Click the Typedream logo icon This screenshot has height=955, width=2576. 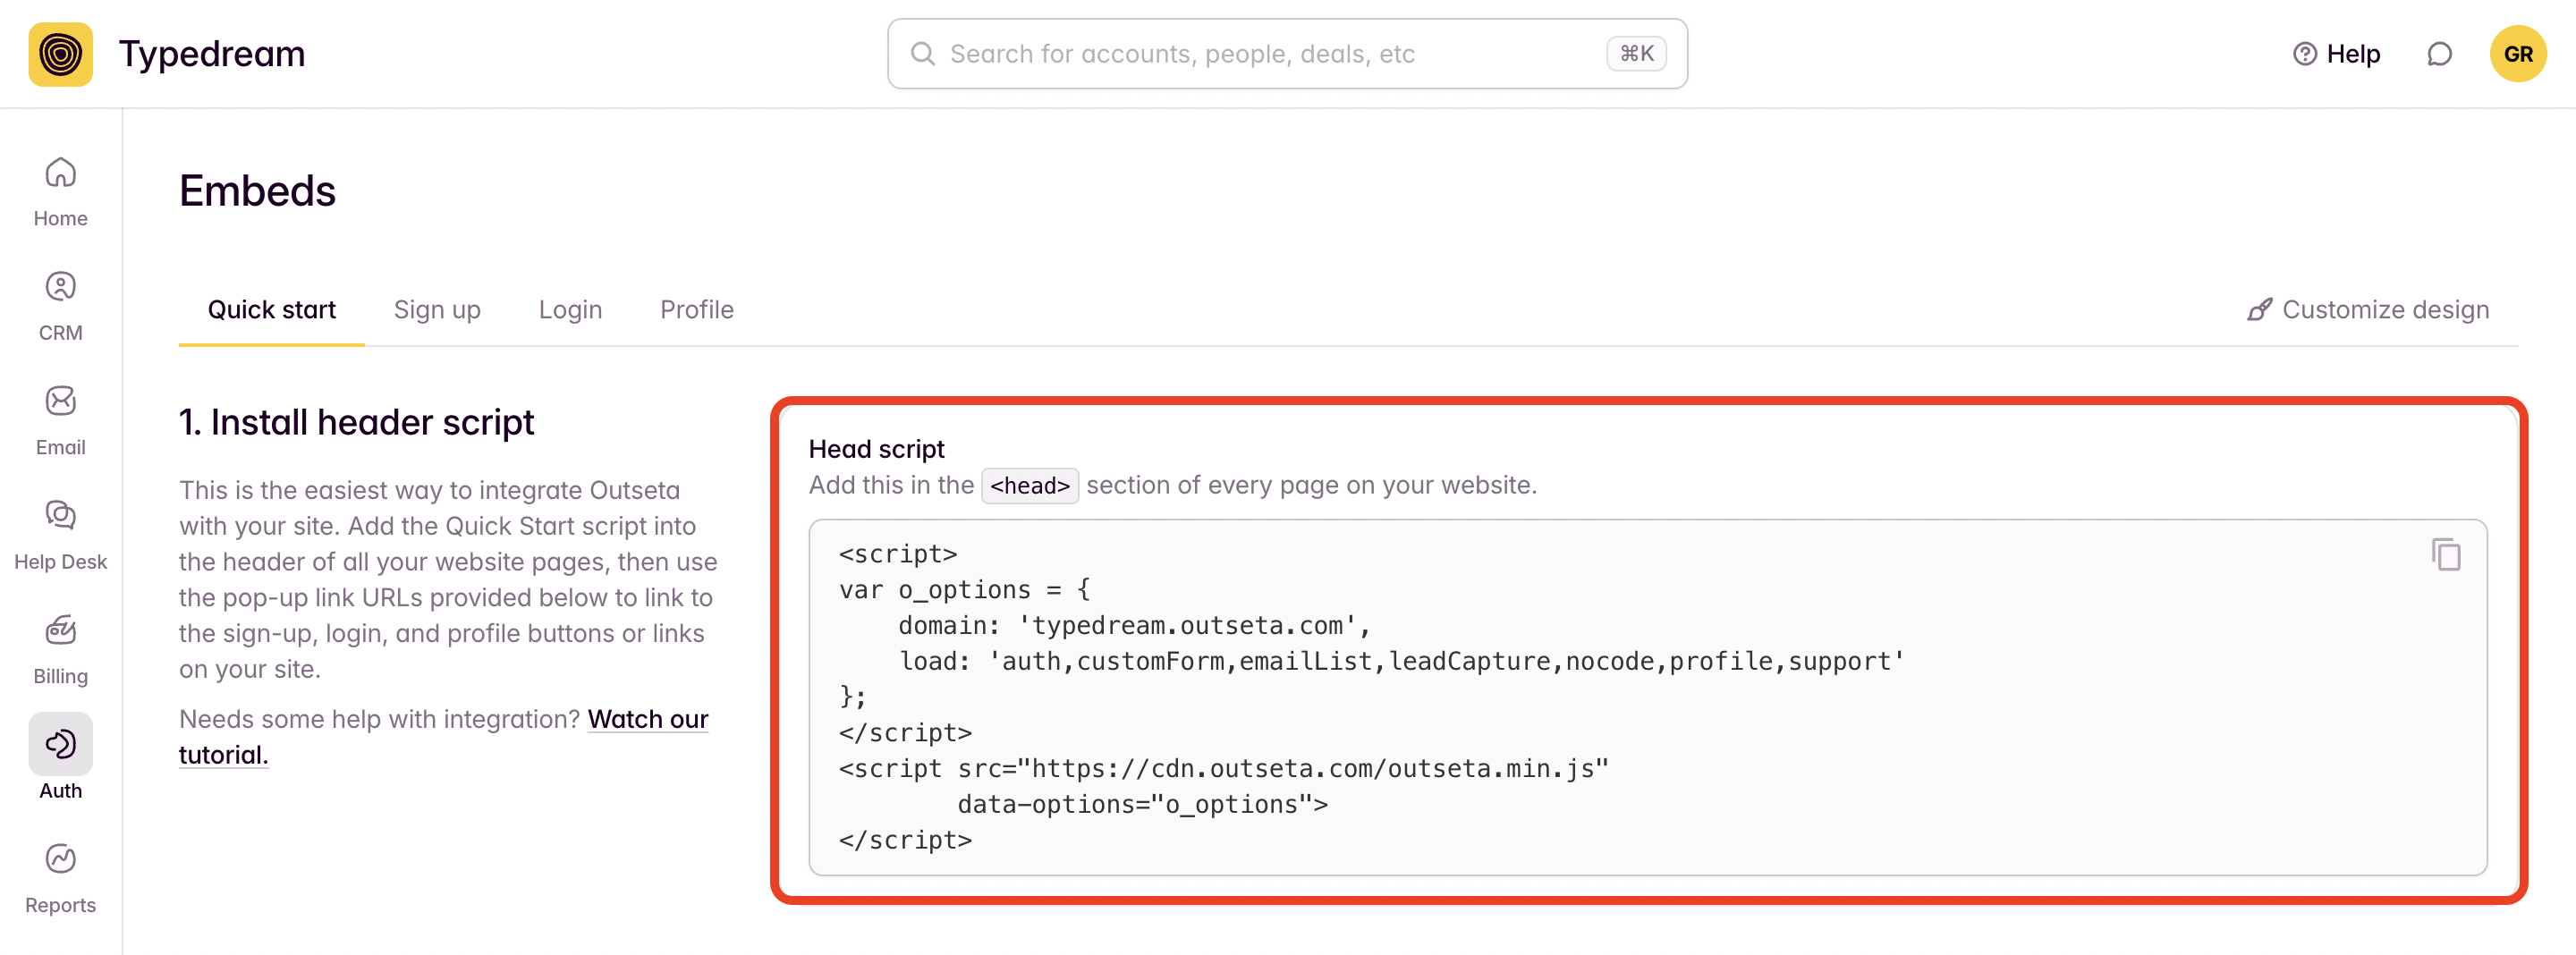tap(60, 54)
